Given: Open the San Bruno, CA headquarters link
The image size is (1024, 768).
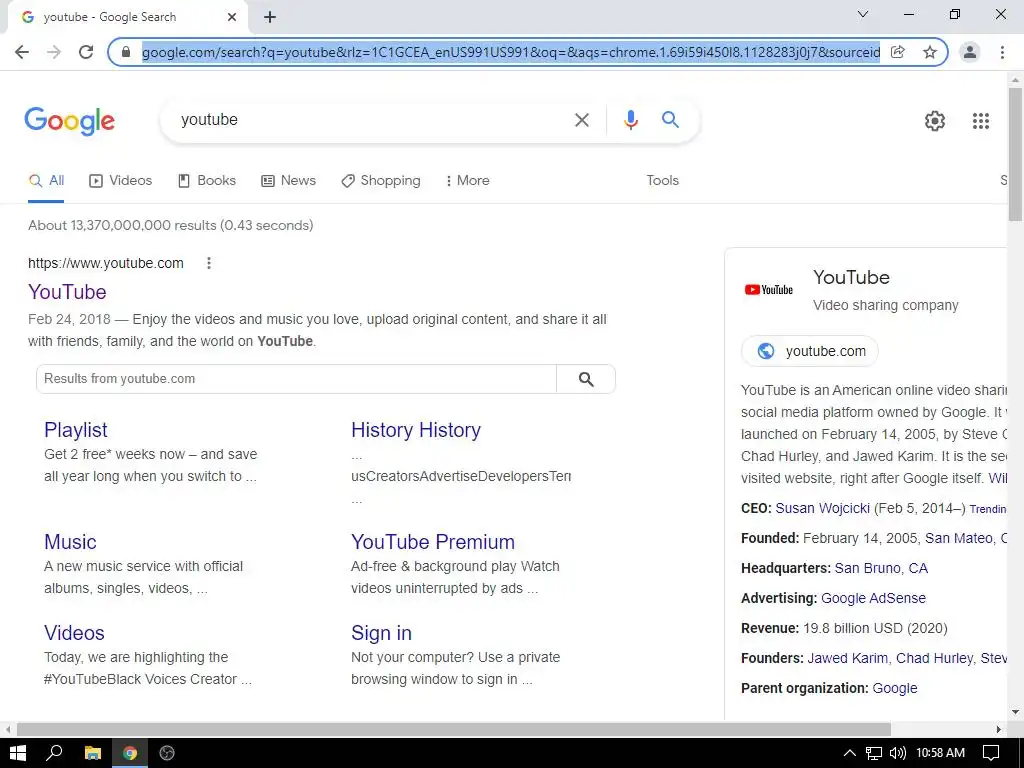Looking at the screenshot, I should tap(881, 569).
